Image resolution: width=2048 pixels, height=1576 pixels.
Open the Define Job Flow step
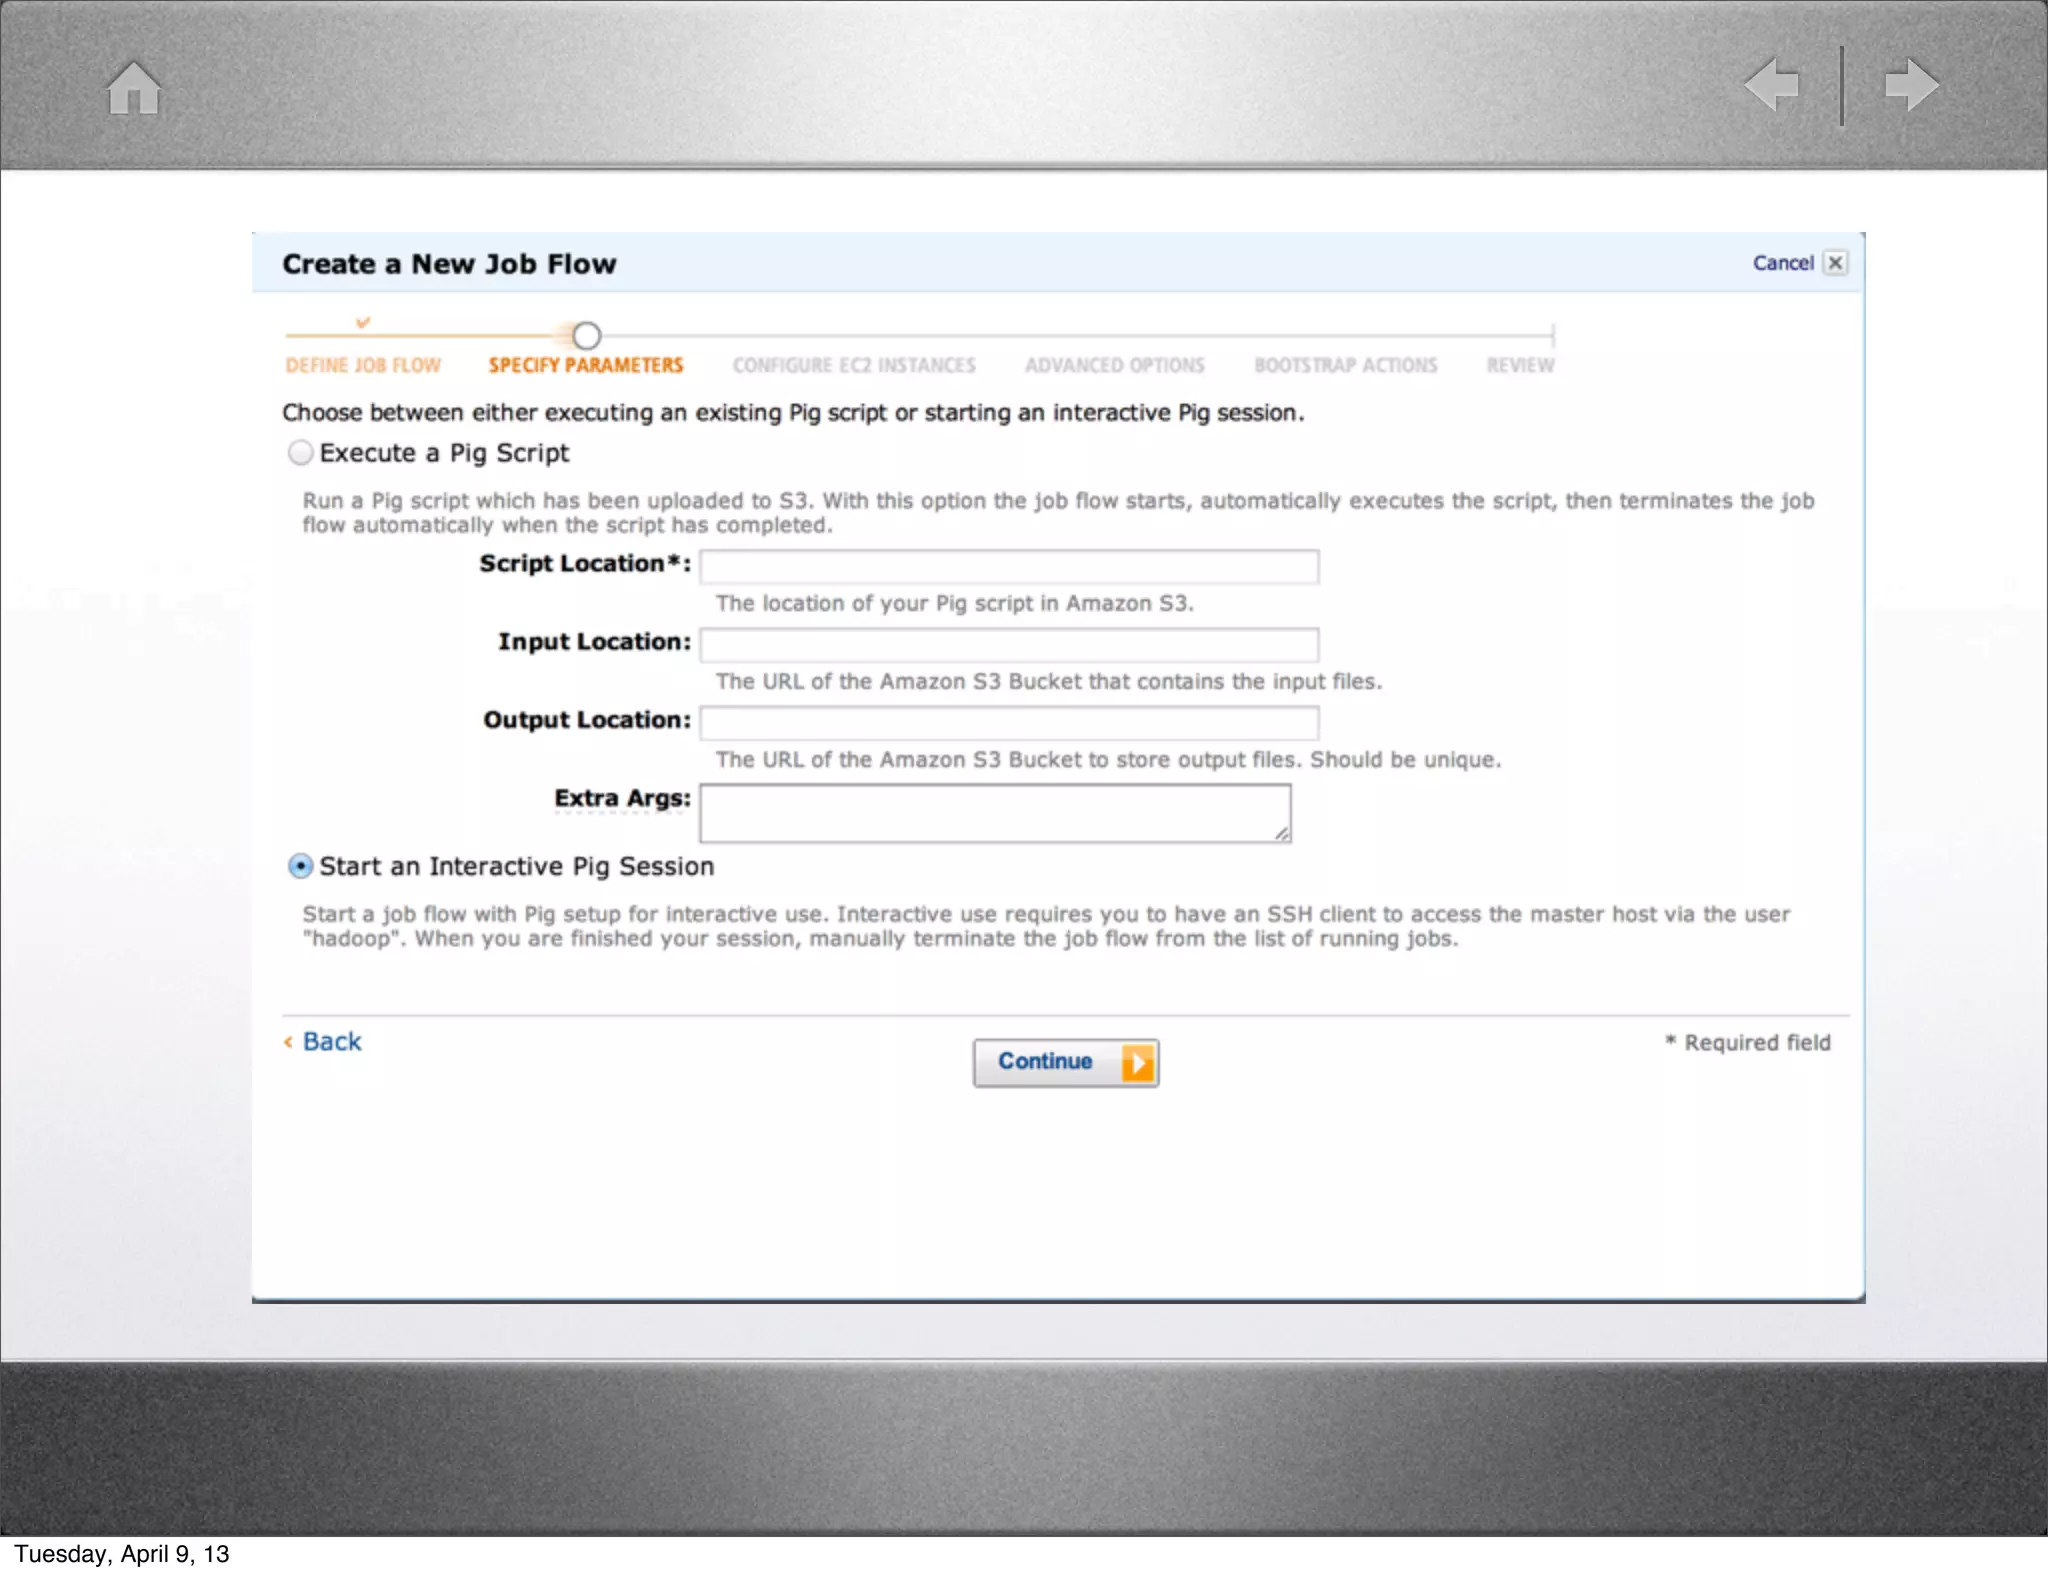(363, 365)
